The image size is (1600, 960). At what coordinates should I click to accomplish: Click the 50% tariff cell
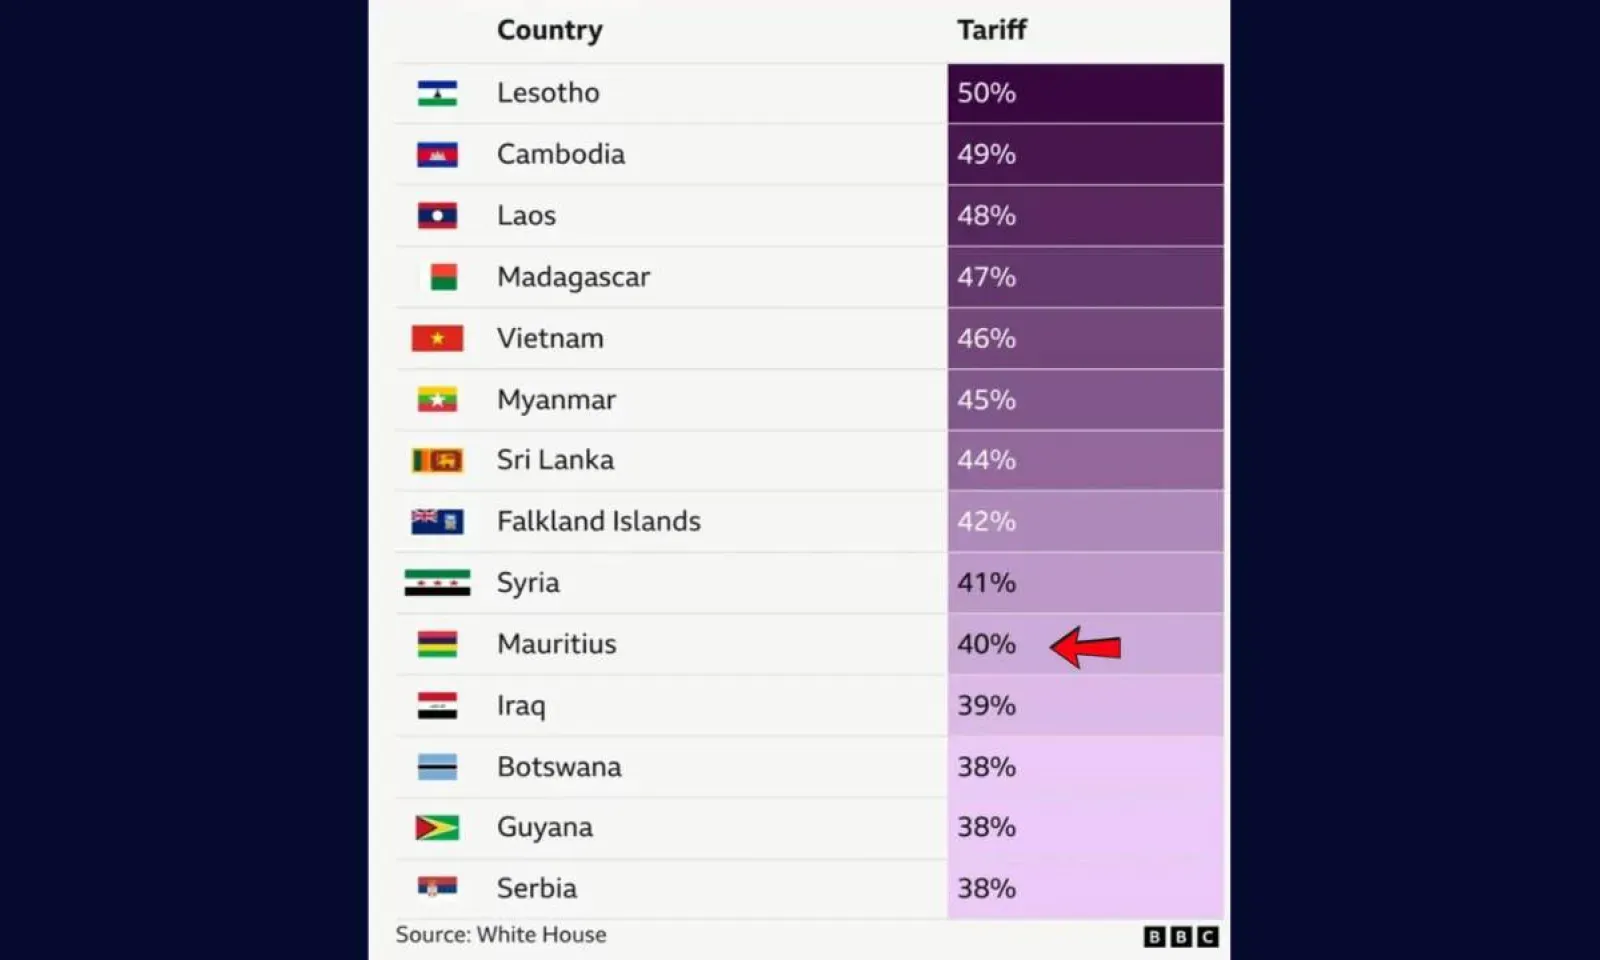1085,93
